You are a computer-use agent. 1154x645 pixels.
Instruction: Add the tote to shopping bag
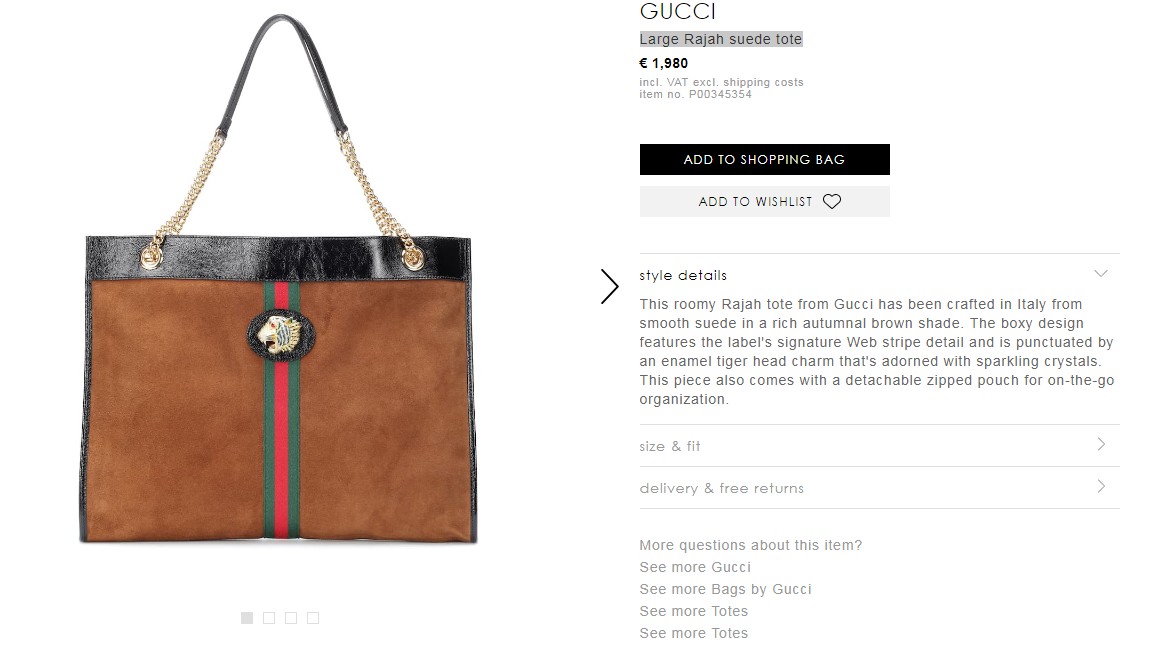[x=764, y=159]
